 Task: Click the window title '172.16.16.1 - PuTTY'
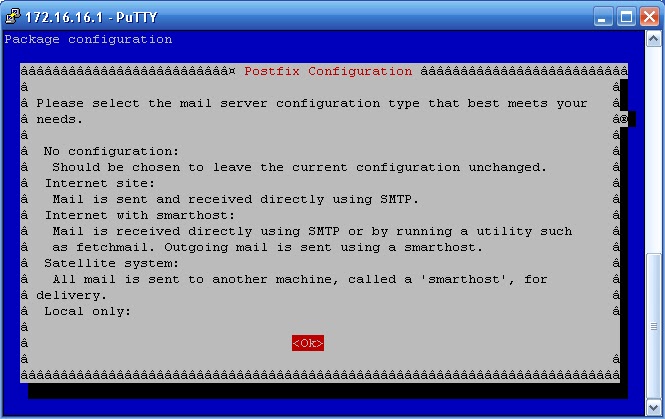[91, 17]
